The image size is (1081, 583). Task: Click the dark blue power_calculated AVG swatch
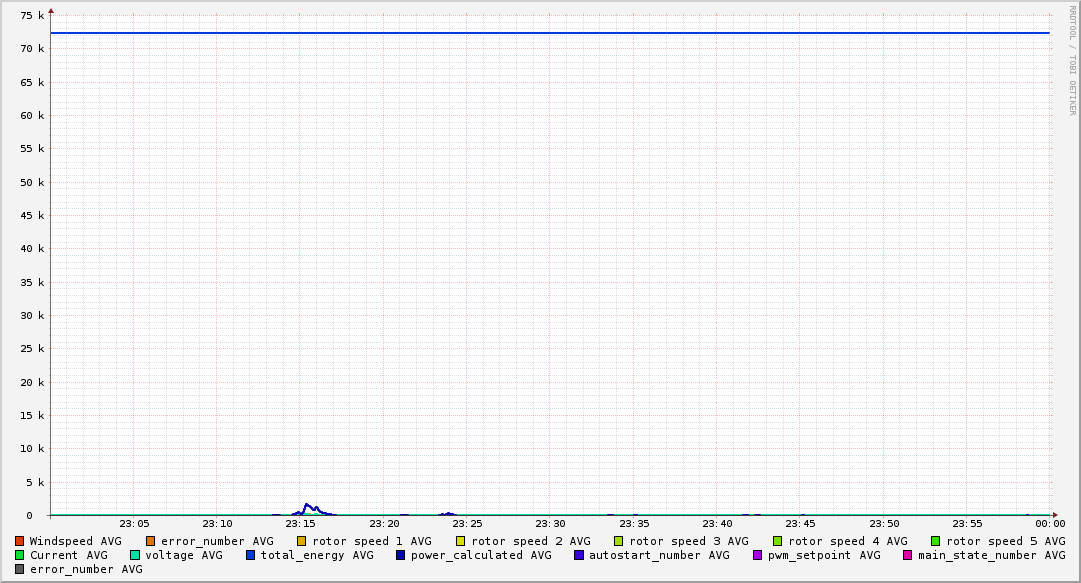401,555
